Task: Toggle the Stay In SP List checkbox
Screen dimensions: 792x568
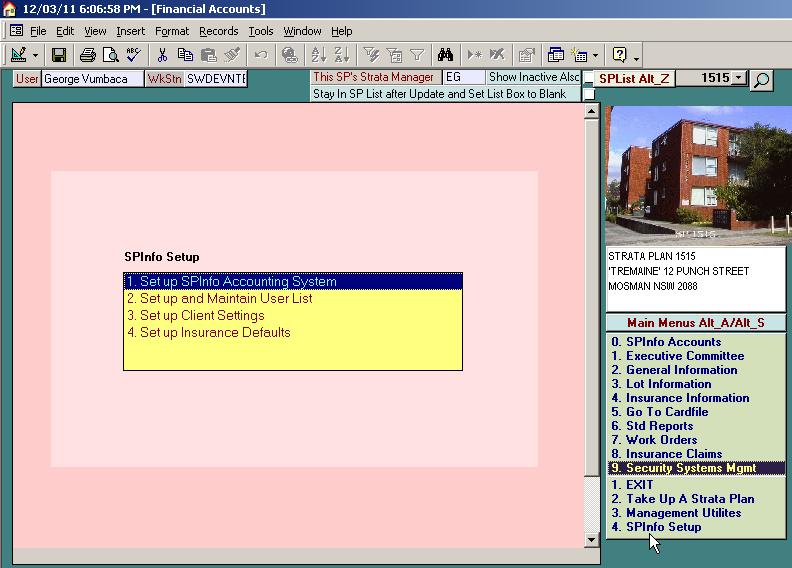Action: pos(589,94)
